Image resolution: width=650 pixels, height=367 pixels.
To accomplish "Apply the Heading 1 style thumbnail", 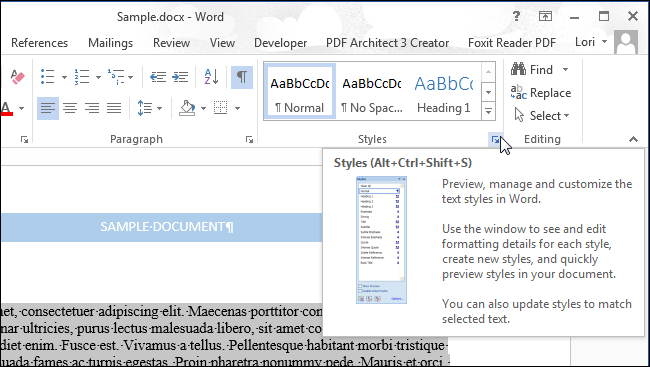I will tap(444, 92).
